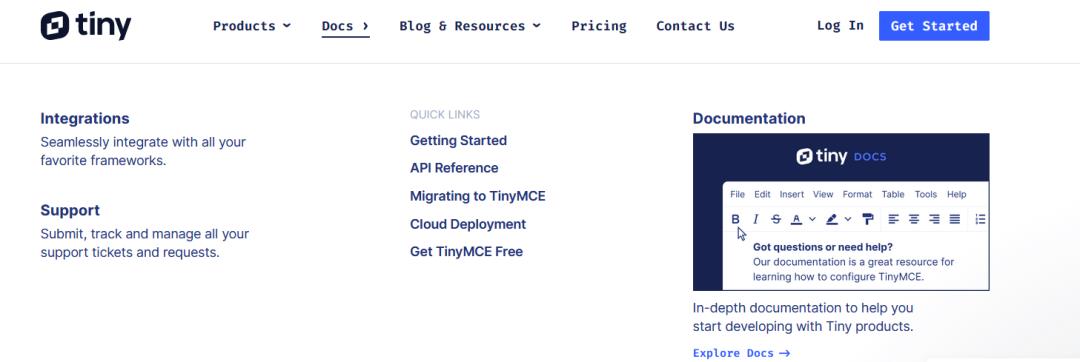Click the format painter icon in preview
The width and height of the screenshot is (1080, 362).
coord(868,219)
